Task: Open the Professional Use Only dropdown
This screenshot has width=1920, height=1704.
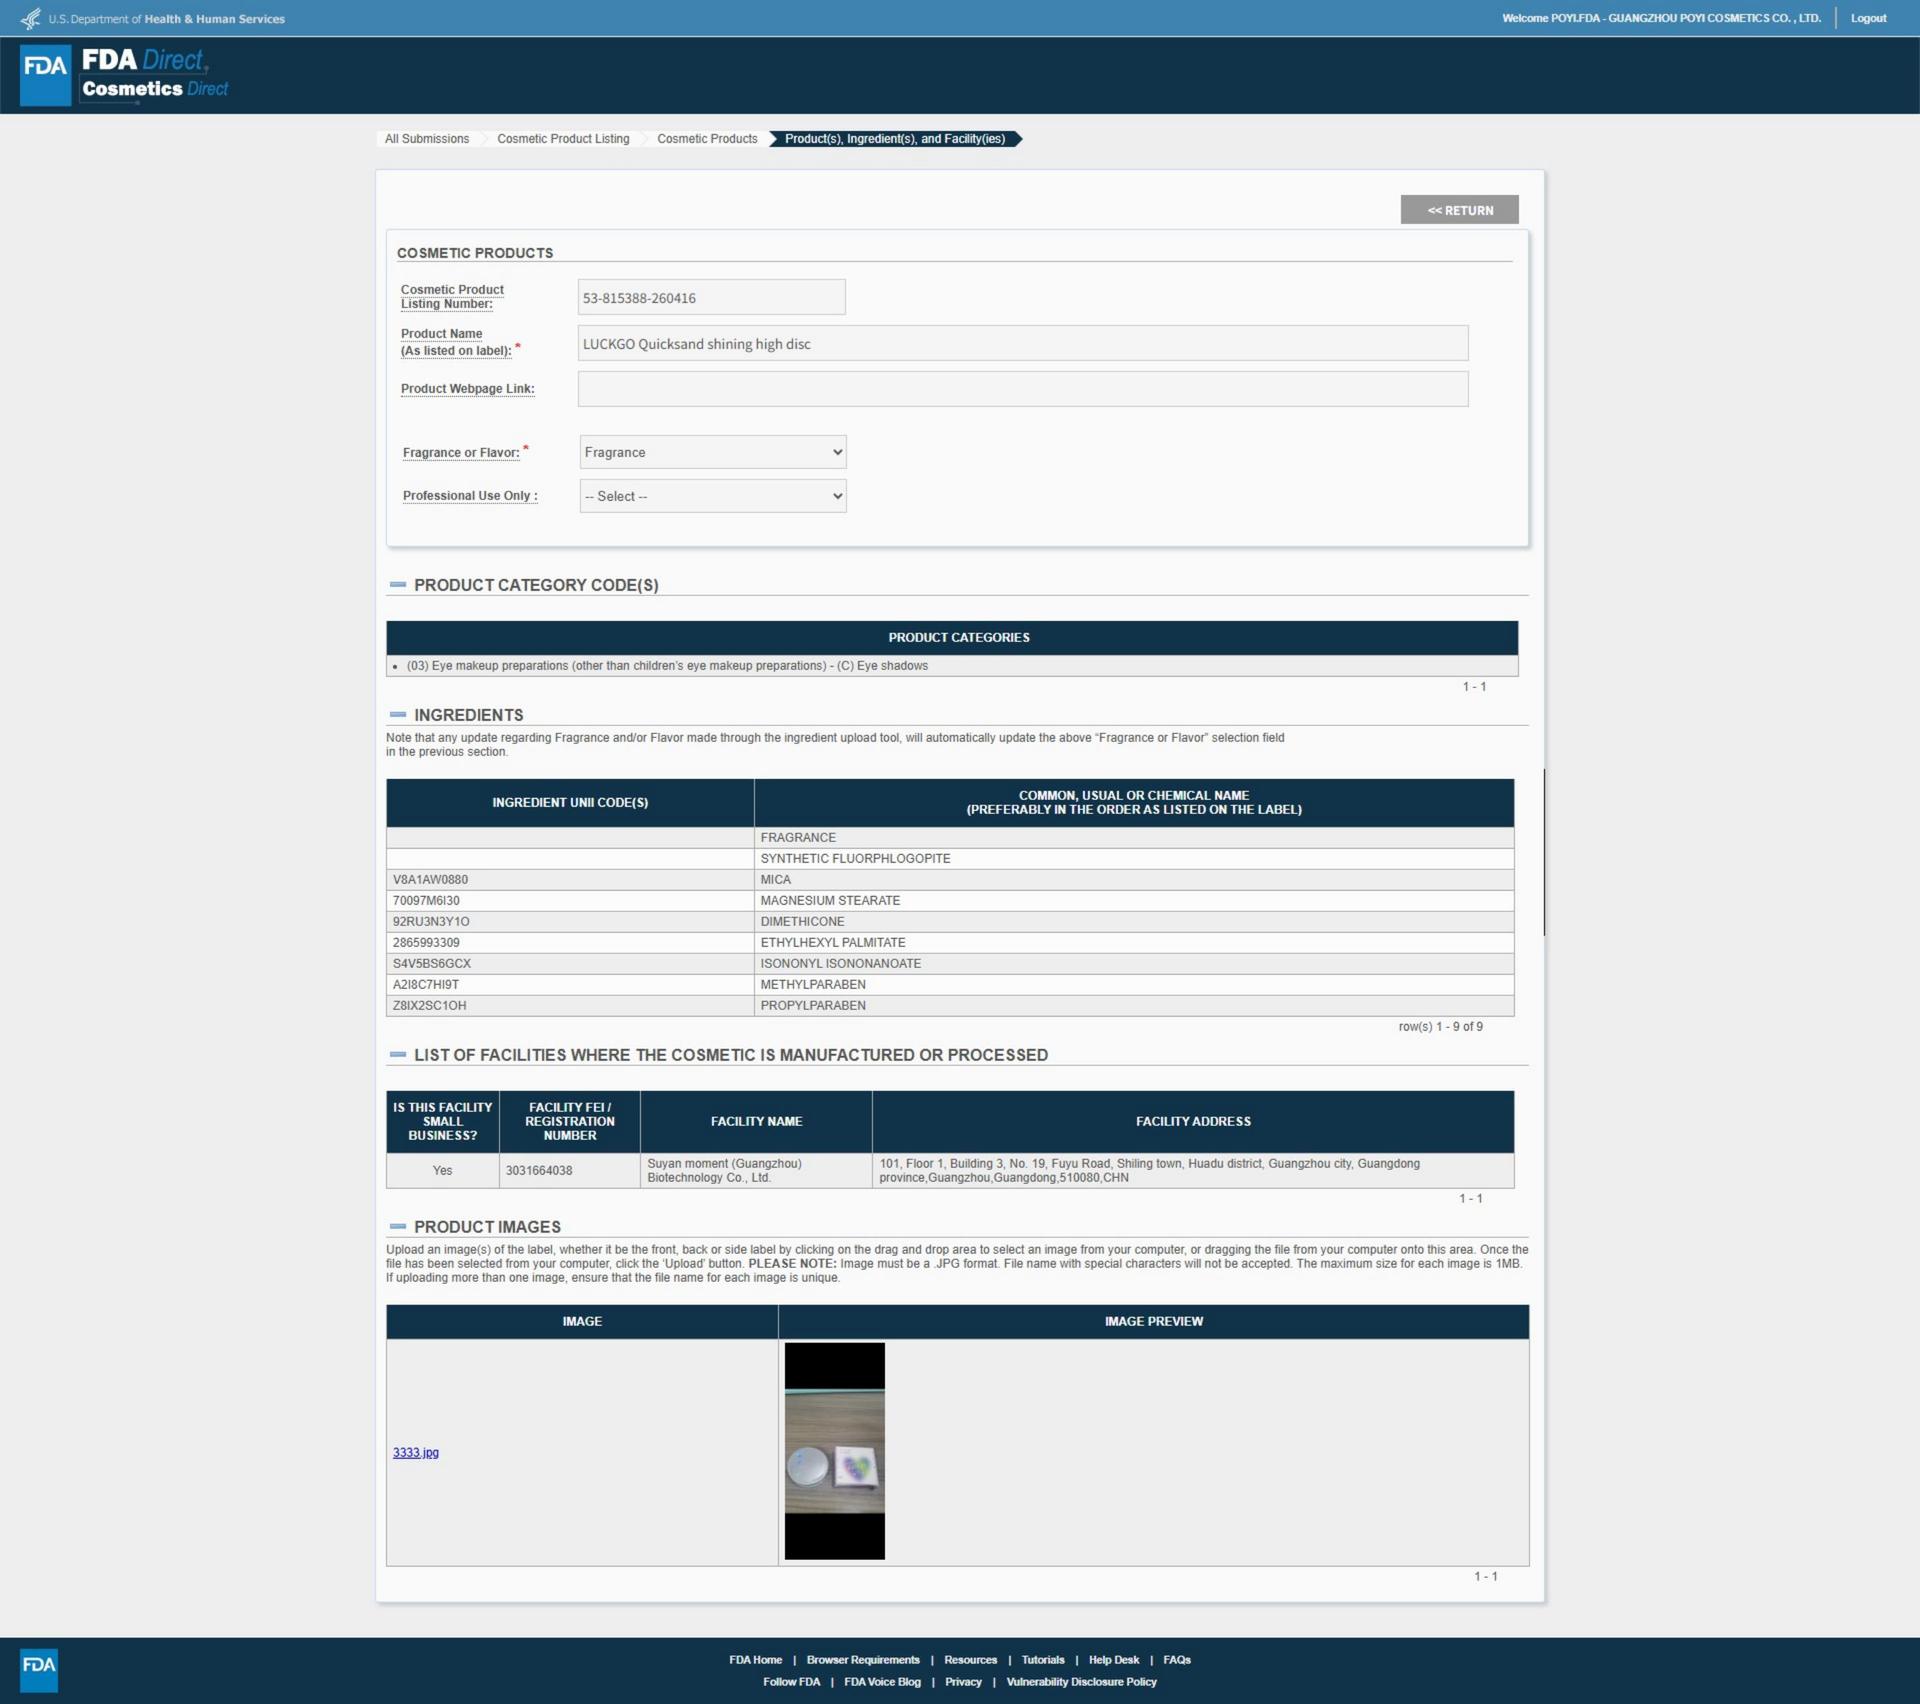Action: [712, 496]
